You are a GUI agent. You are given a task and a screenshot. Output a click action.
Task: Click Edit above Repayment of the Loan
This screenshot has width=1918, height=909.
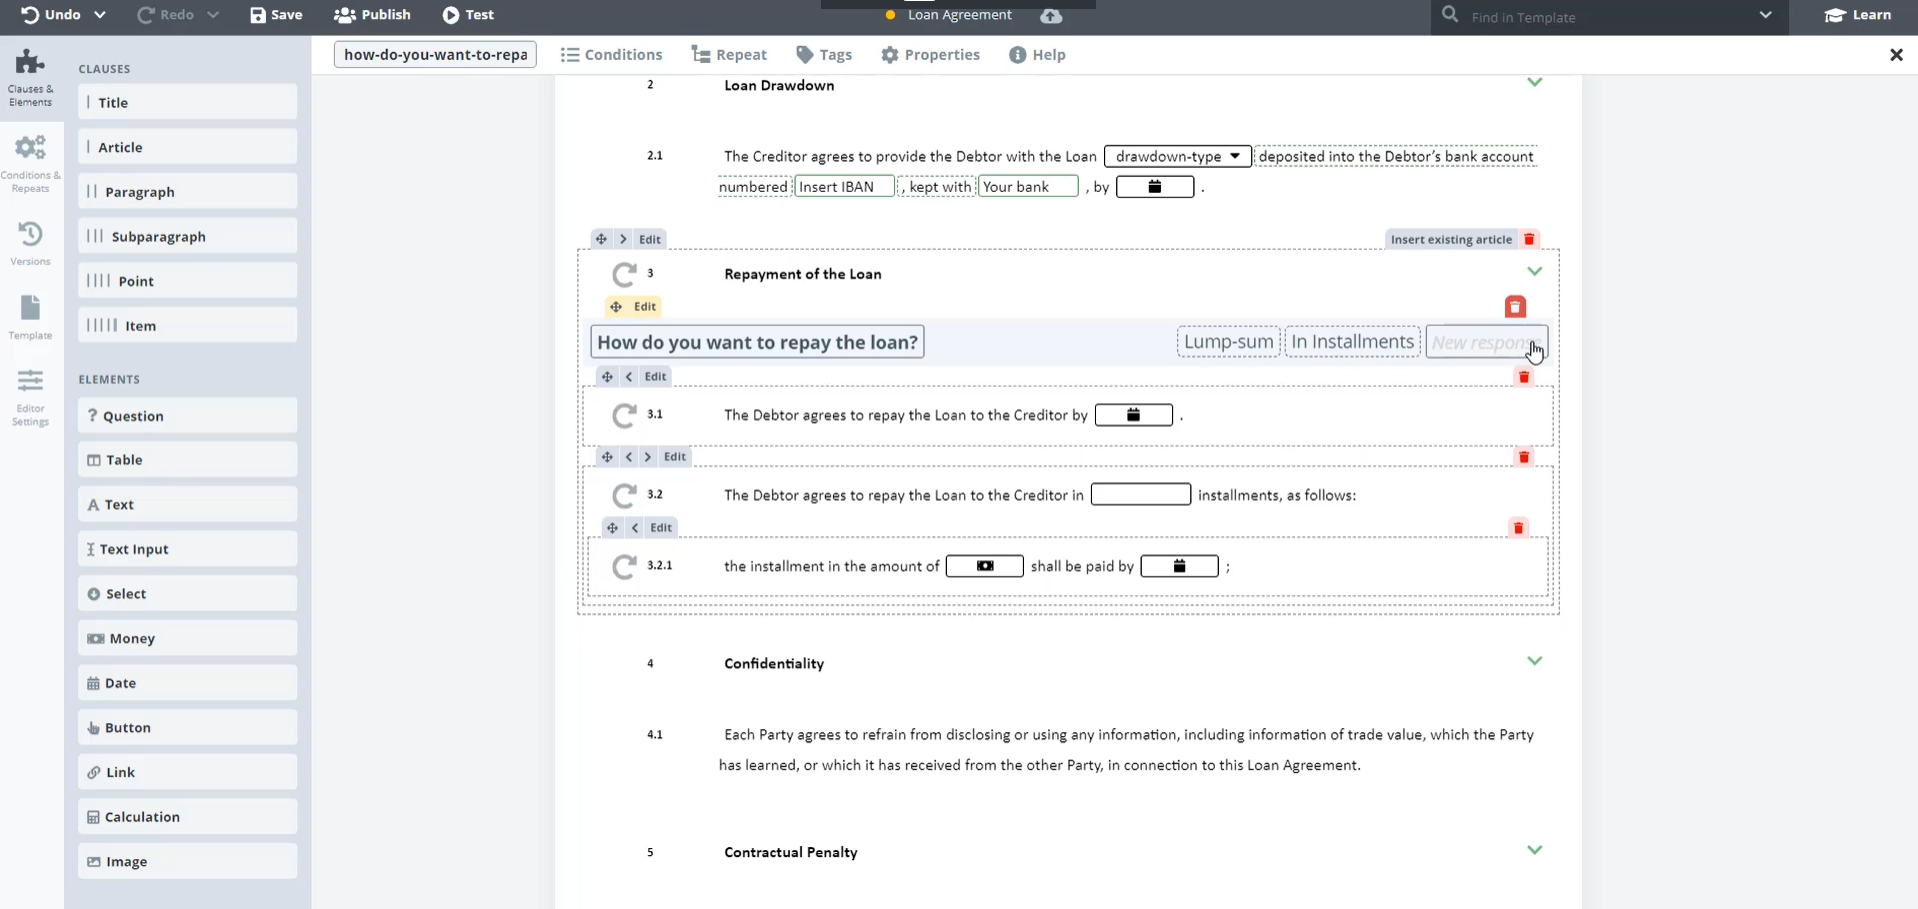649,239
